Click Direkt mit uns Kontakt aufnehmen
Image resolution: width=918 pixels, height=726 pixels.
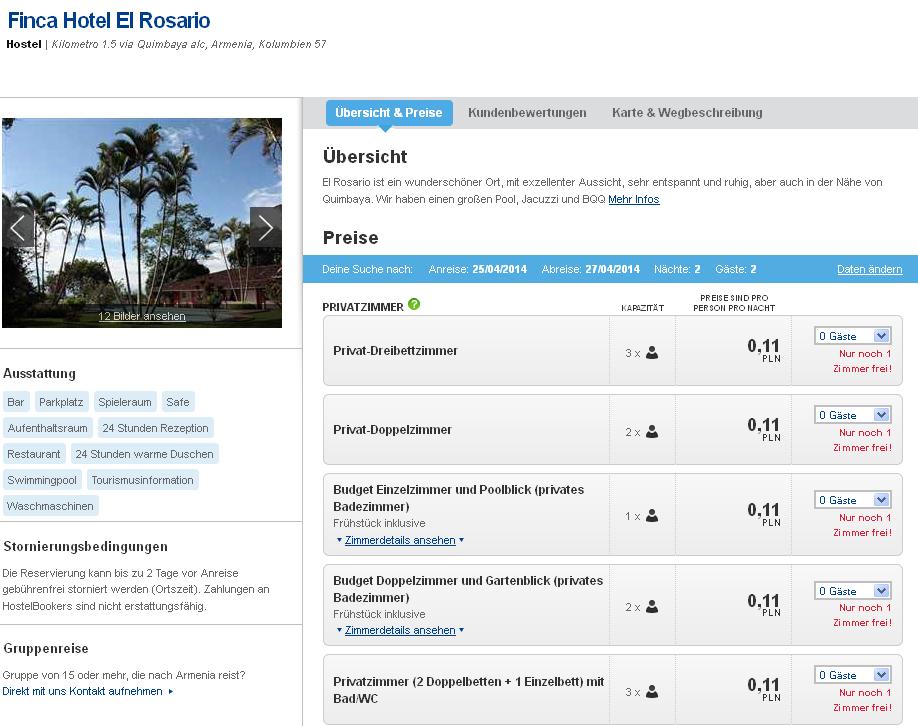[88, 691]
